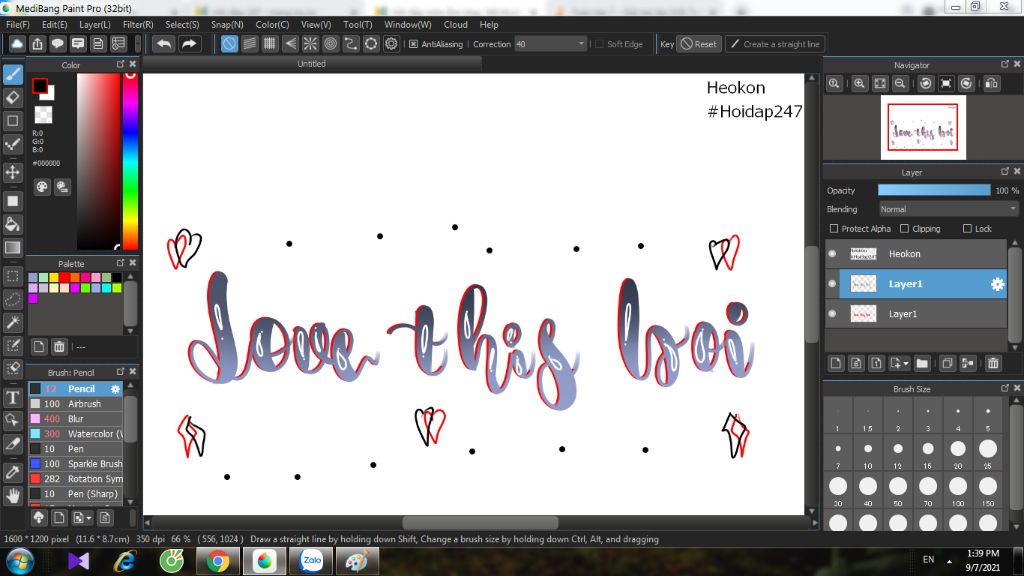Open the Blending mode dropdown
The width and height of the screenshot is (1024, 576).
point(949,209)
